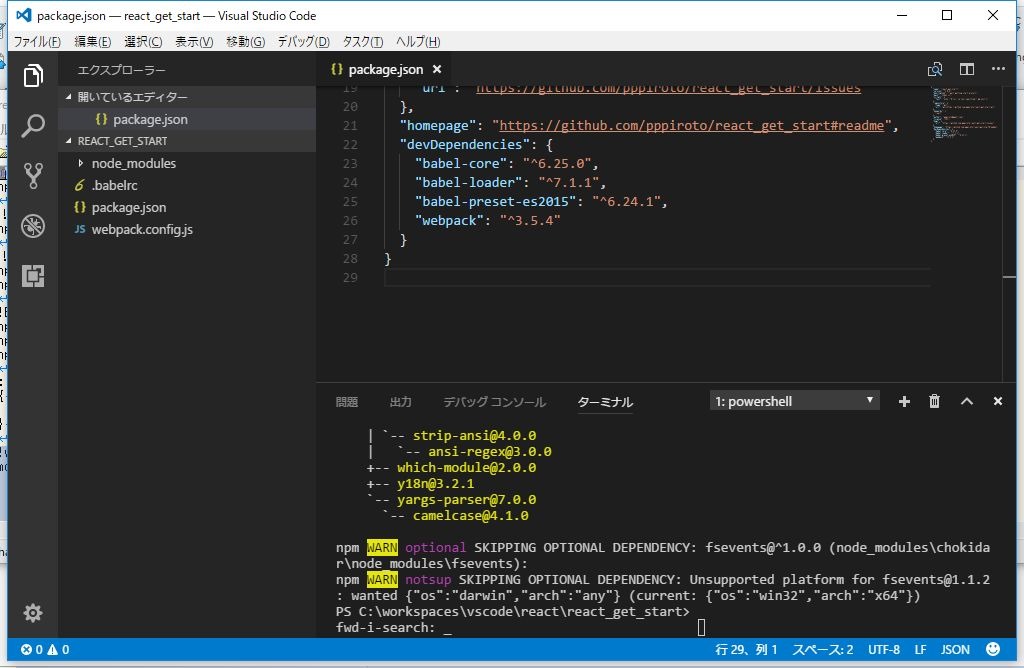Click the UTF-8 encoding status button

click(x=885, y=650)
